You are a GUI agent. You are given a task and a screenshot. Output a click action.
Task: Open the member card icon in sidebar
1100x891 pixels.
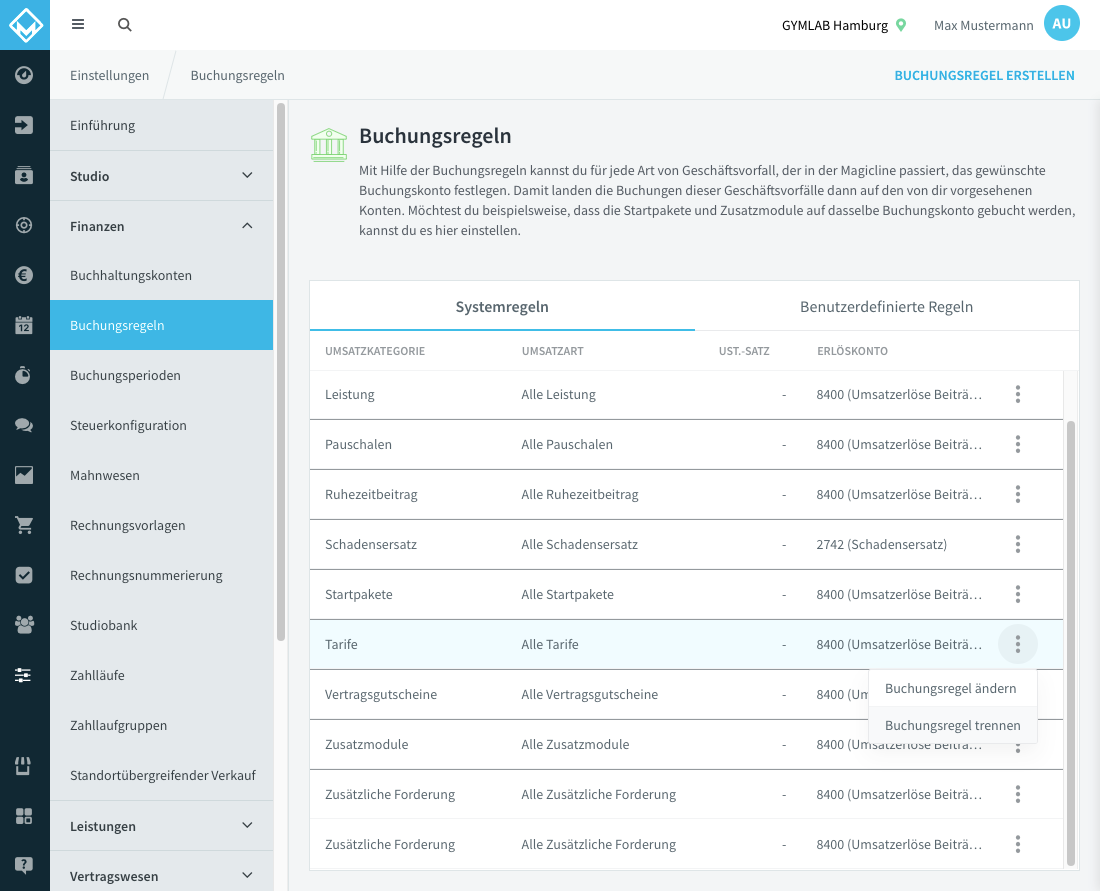pyautogui.click(x=24, y=175)
